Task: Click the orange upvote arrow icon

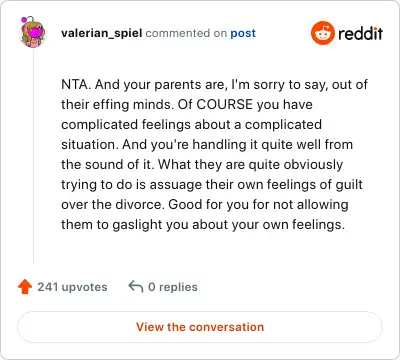Action: [x=25, y=287]
